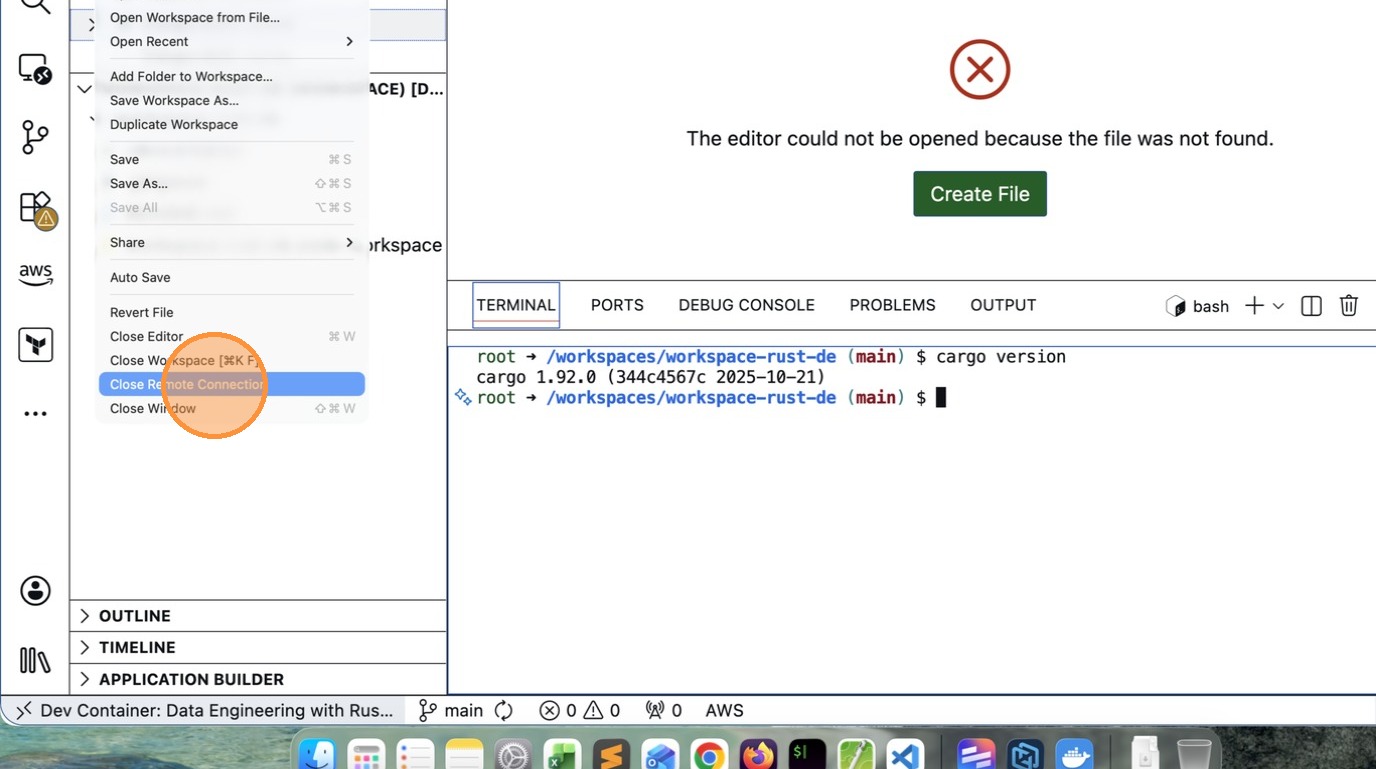1376x769 pixels.
Task: Open the AWS Toolkit panel in the activity bar
Action: (35, 275)
